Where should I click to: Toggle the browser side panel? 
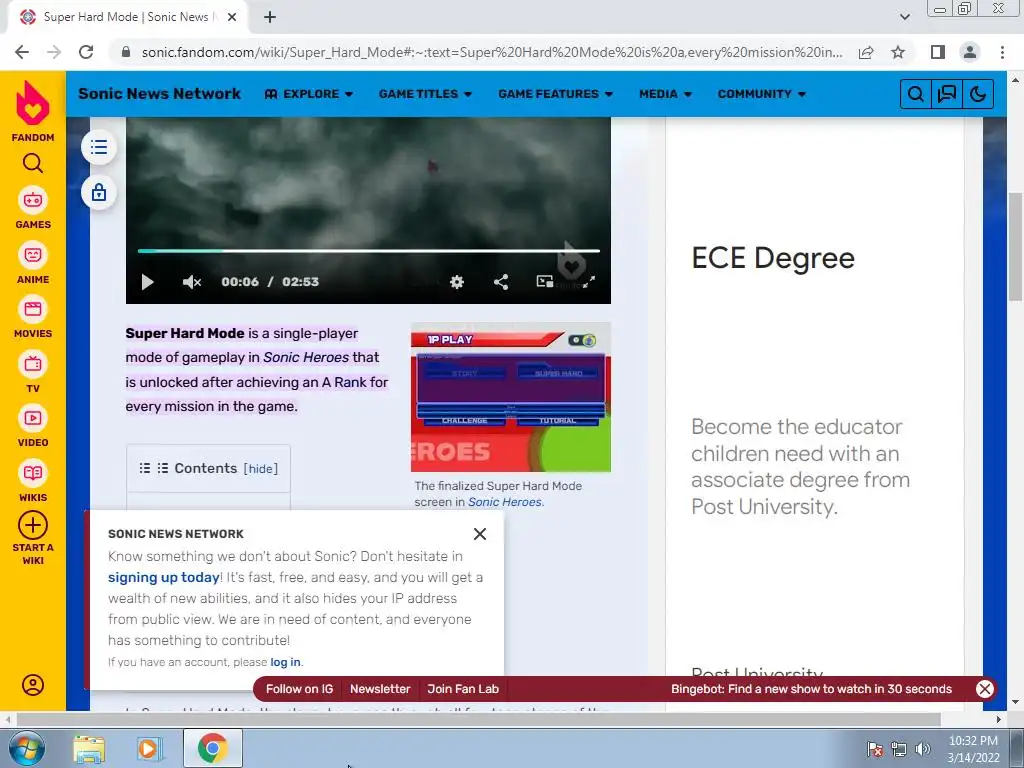click(x=938, y=52)
